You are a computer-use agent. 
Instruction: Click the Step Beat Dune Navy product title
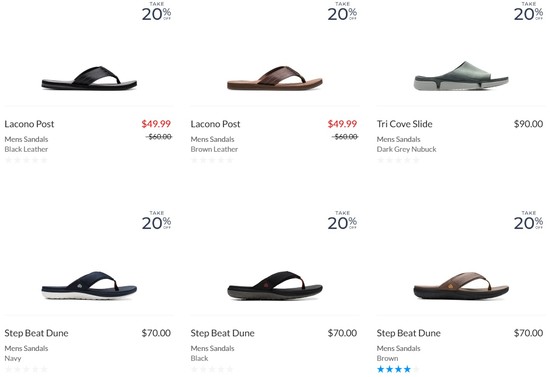[36, 333]
